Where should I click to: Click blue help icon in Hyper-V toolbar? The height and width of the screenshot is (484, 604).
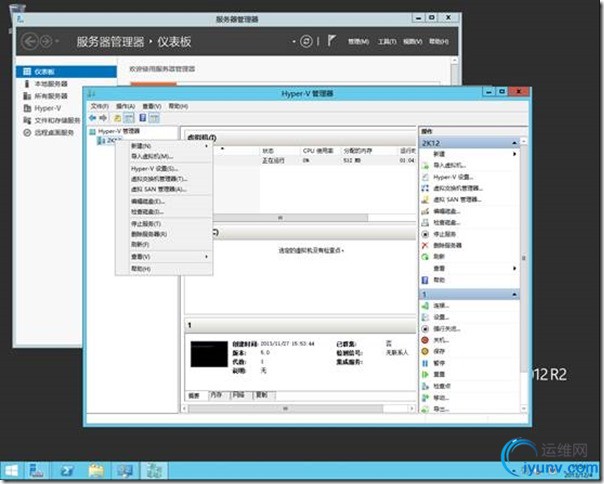[143, 118]
